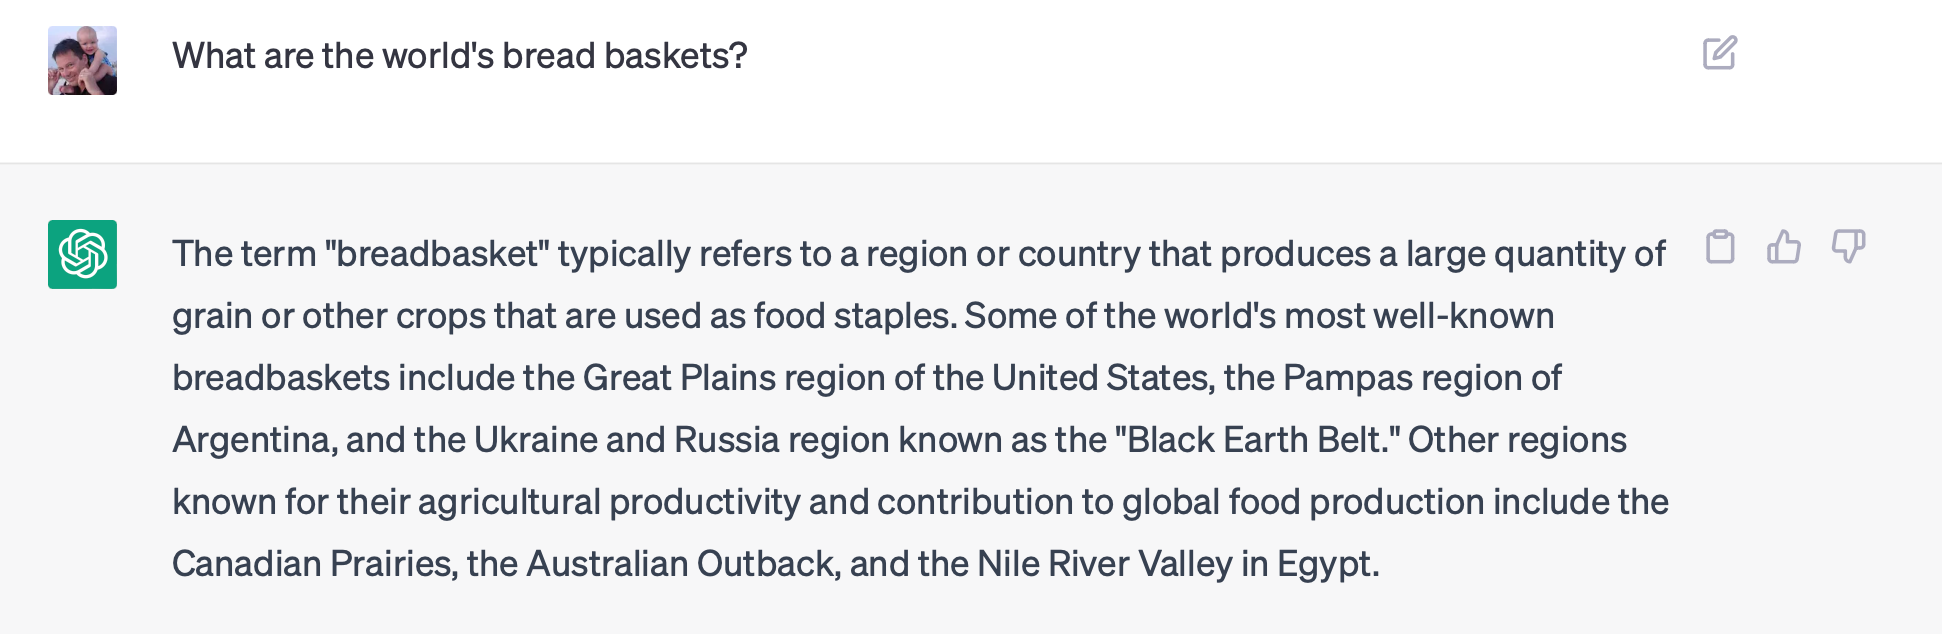Click "Canadian Prairies" in the response

pyautogui.click(x=314, y=564)
